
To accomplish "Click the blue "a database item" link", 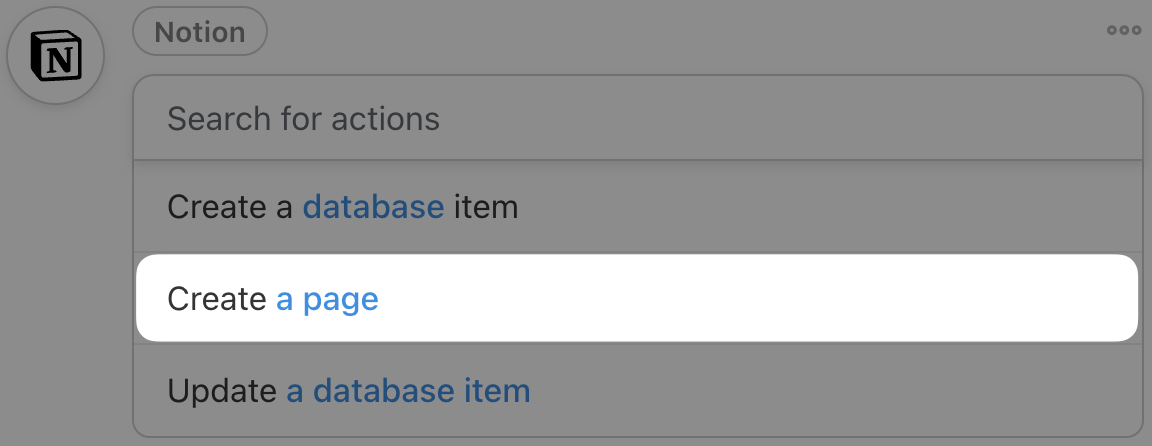I will pyautogui.click(x=408, y=390).
